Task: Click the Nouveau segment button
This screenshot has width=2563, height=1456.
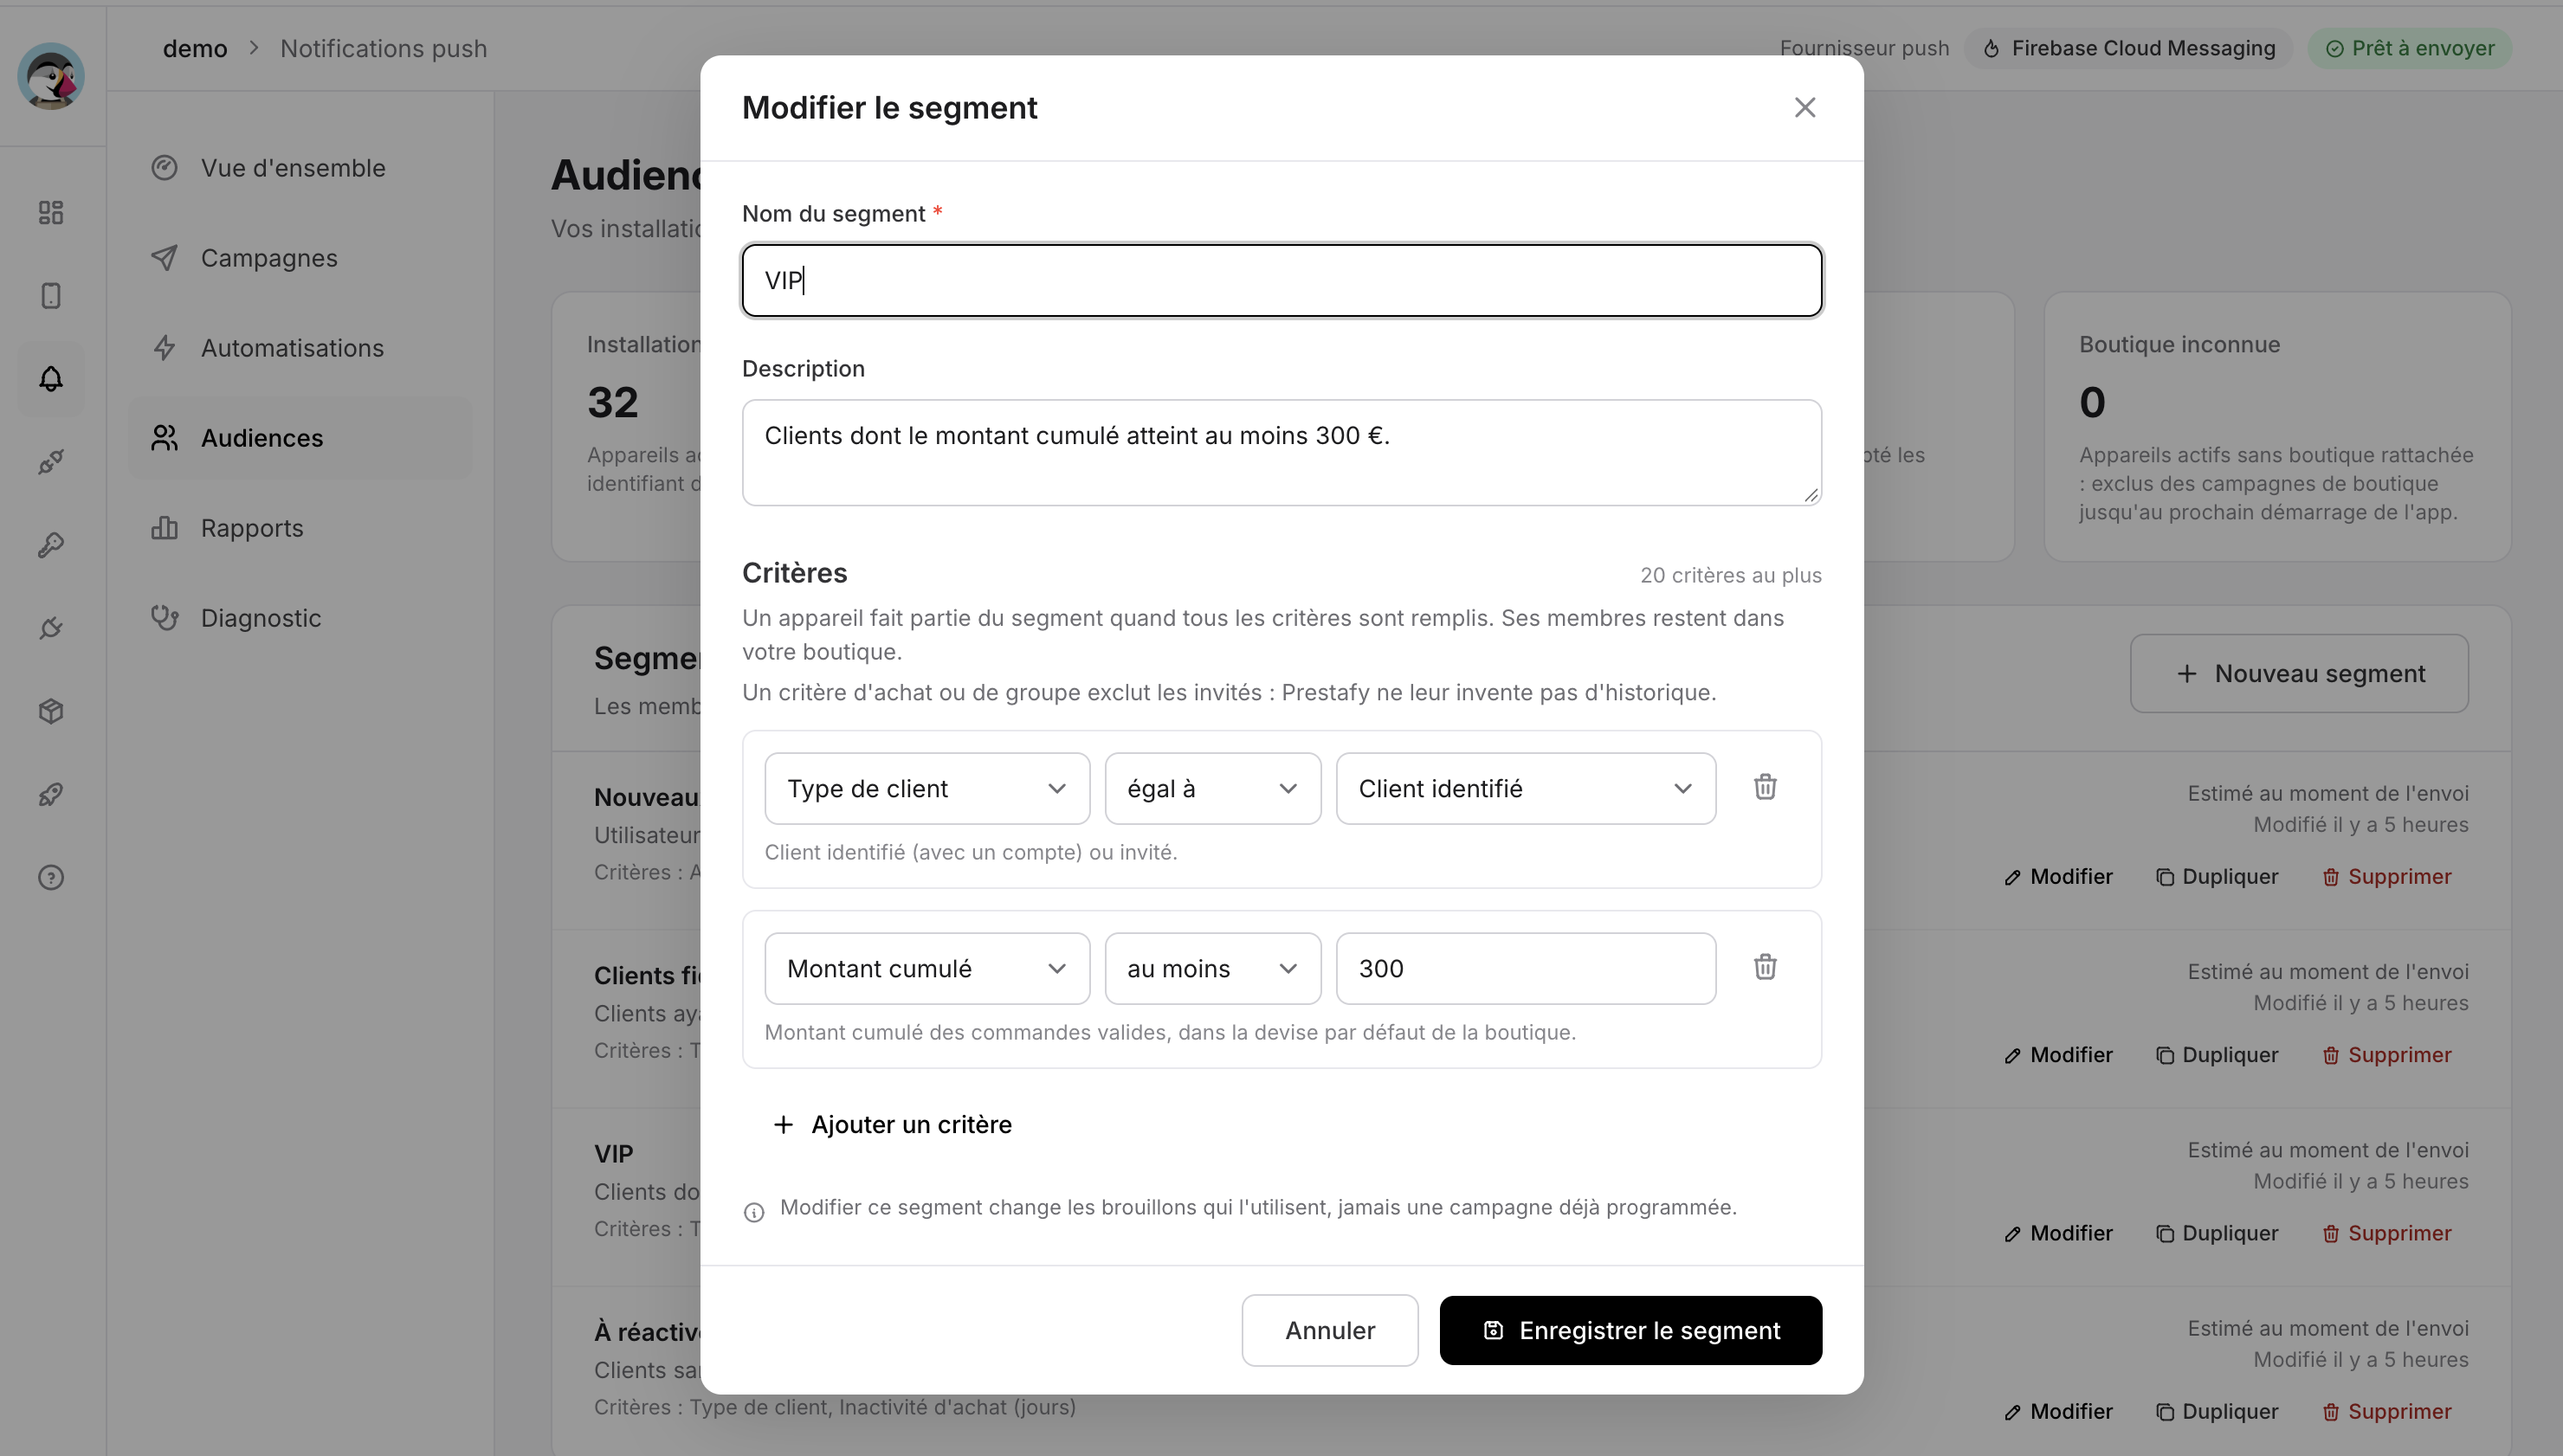Action: [2298, 673]
